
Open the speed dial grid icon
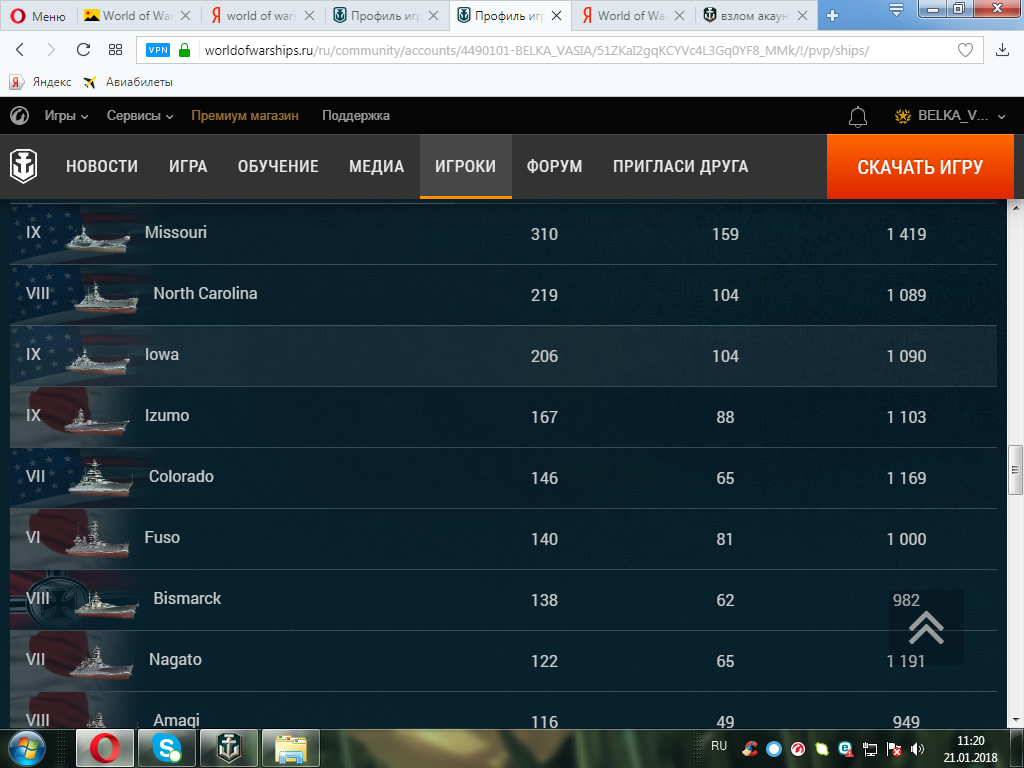pos(116,50)
